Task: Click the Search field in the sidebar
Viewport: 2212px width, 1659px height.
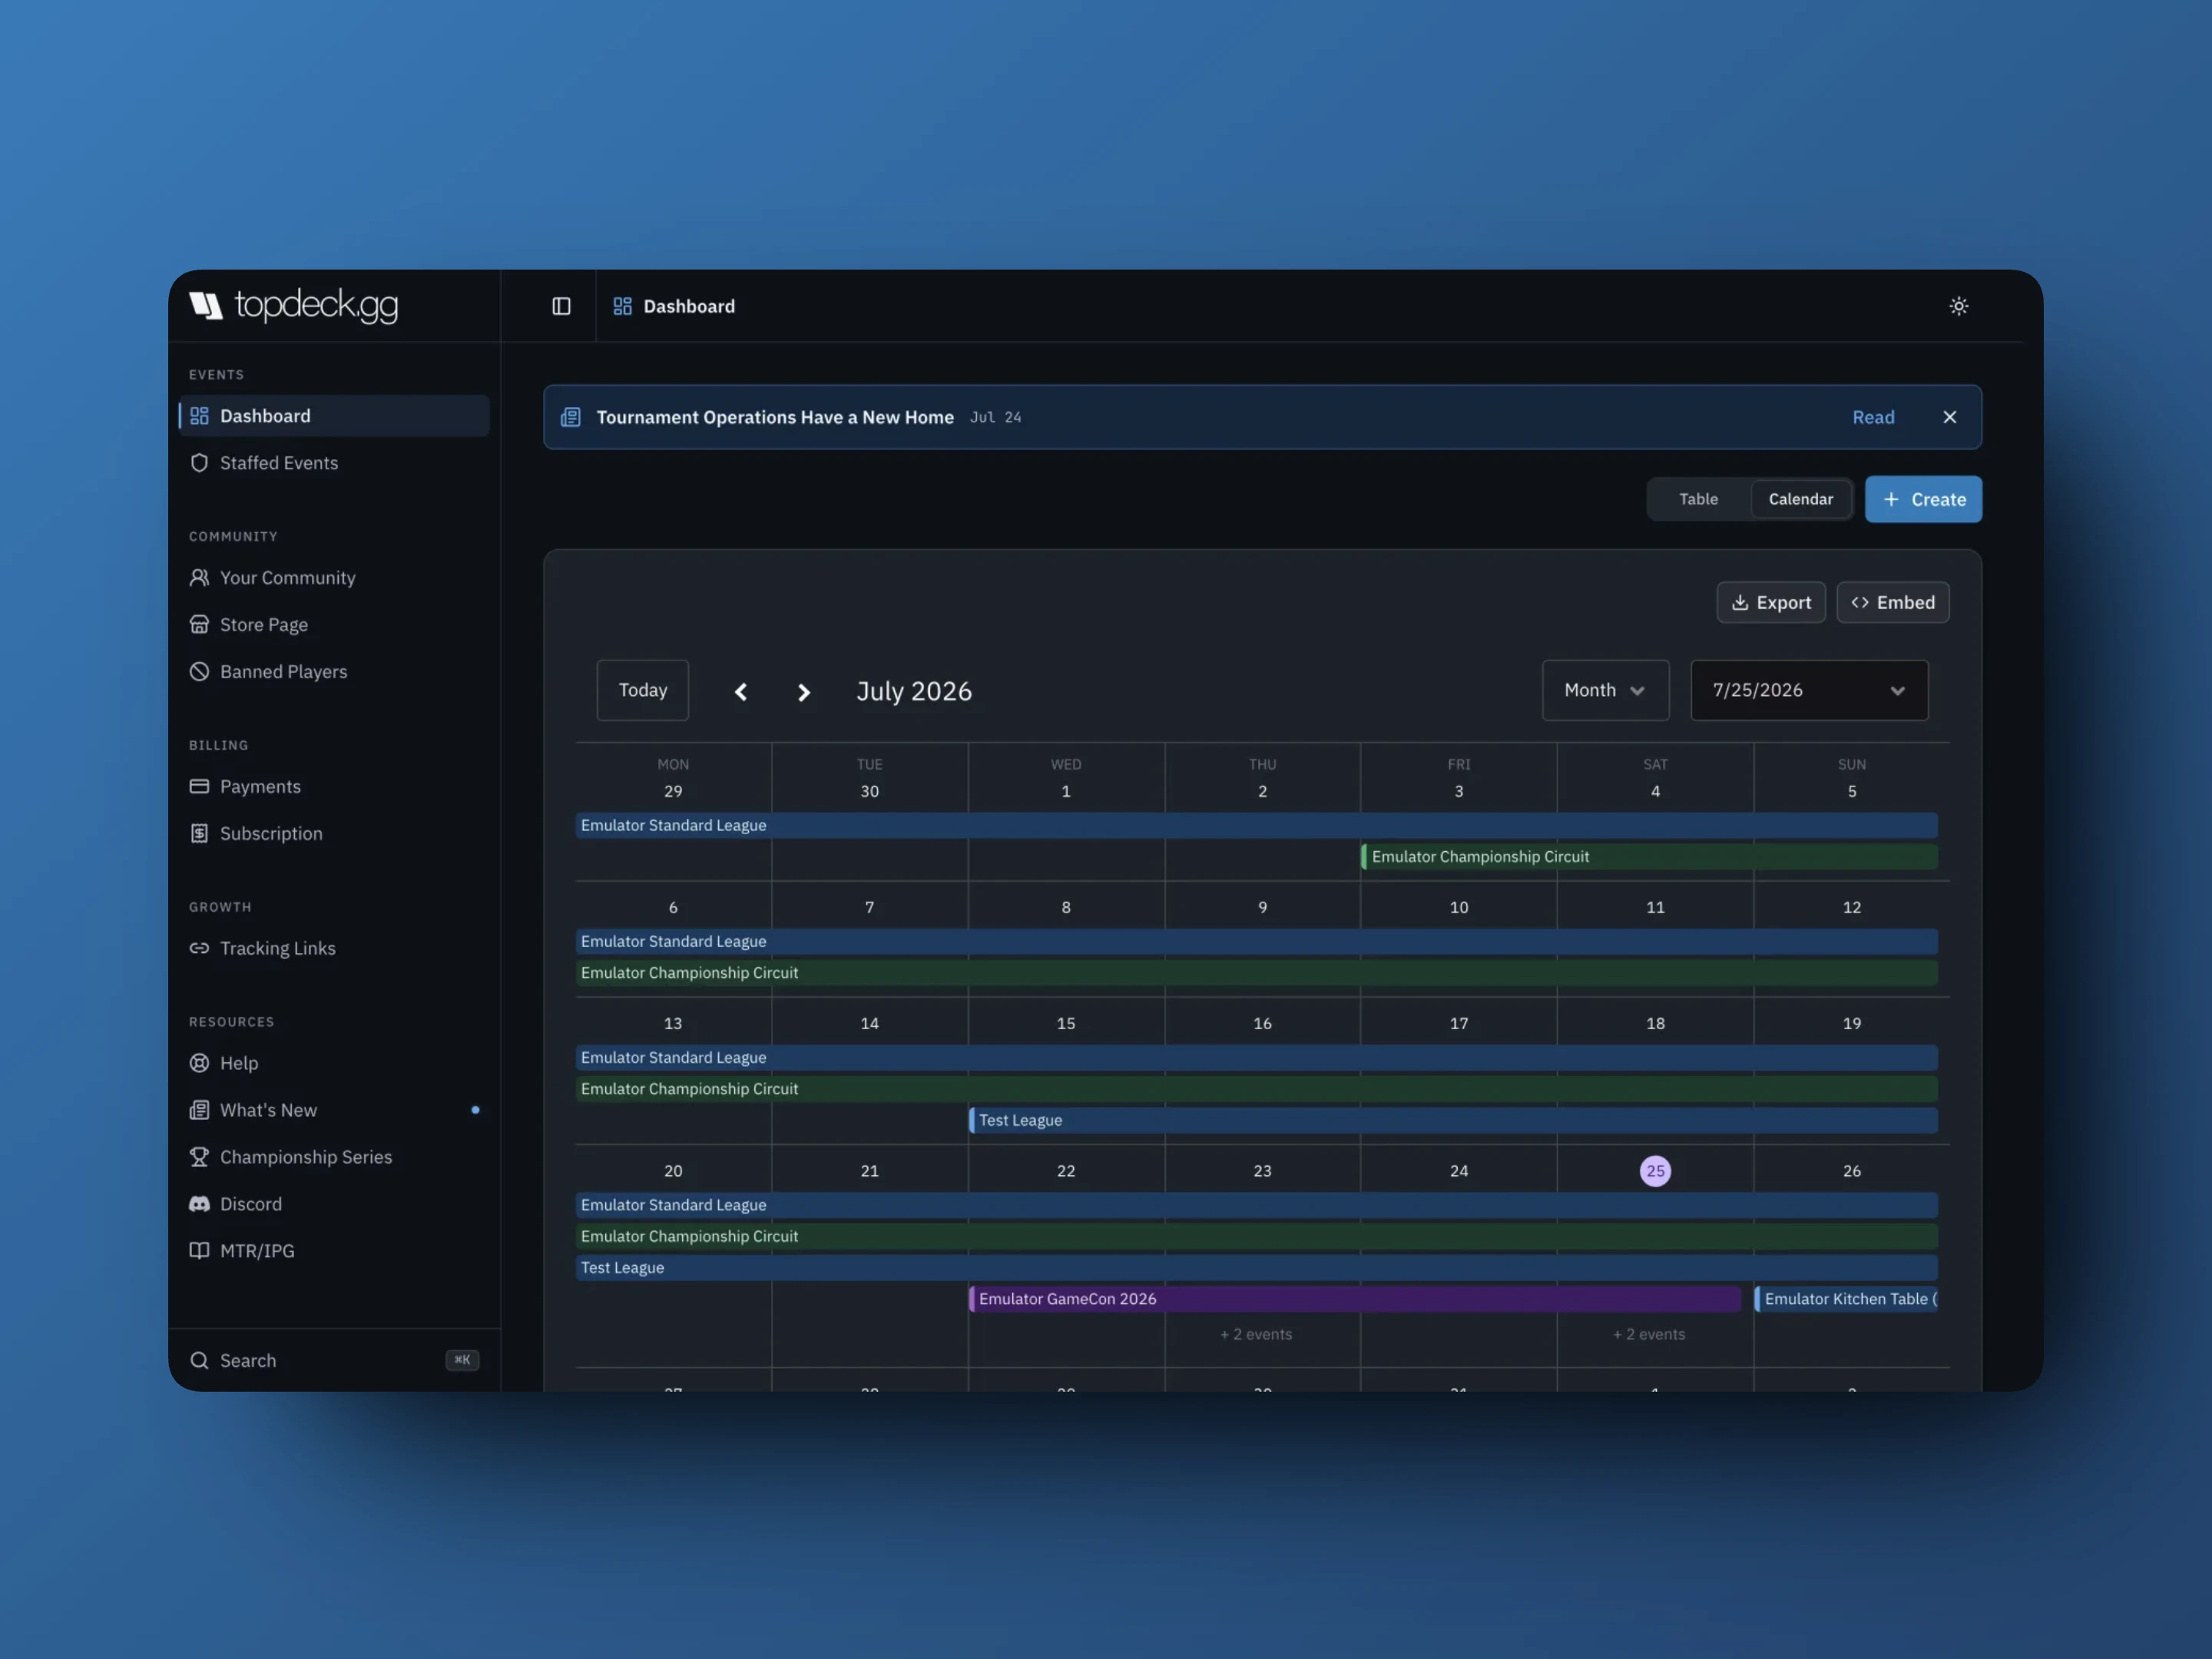Action: pyautogui.click(x=333, y=1360)
